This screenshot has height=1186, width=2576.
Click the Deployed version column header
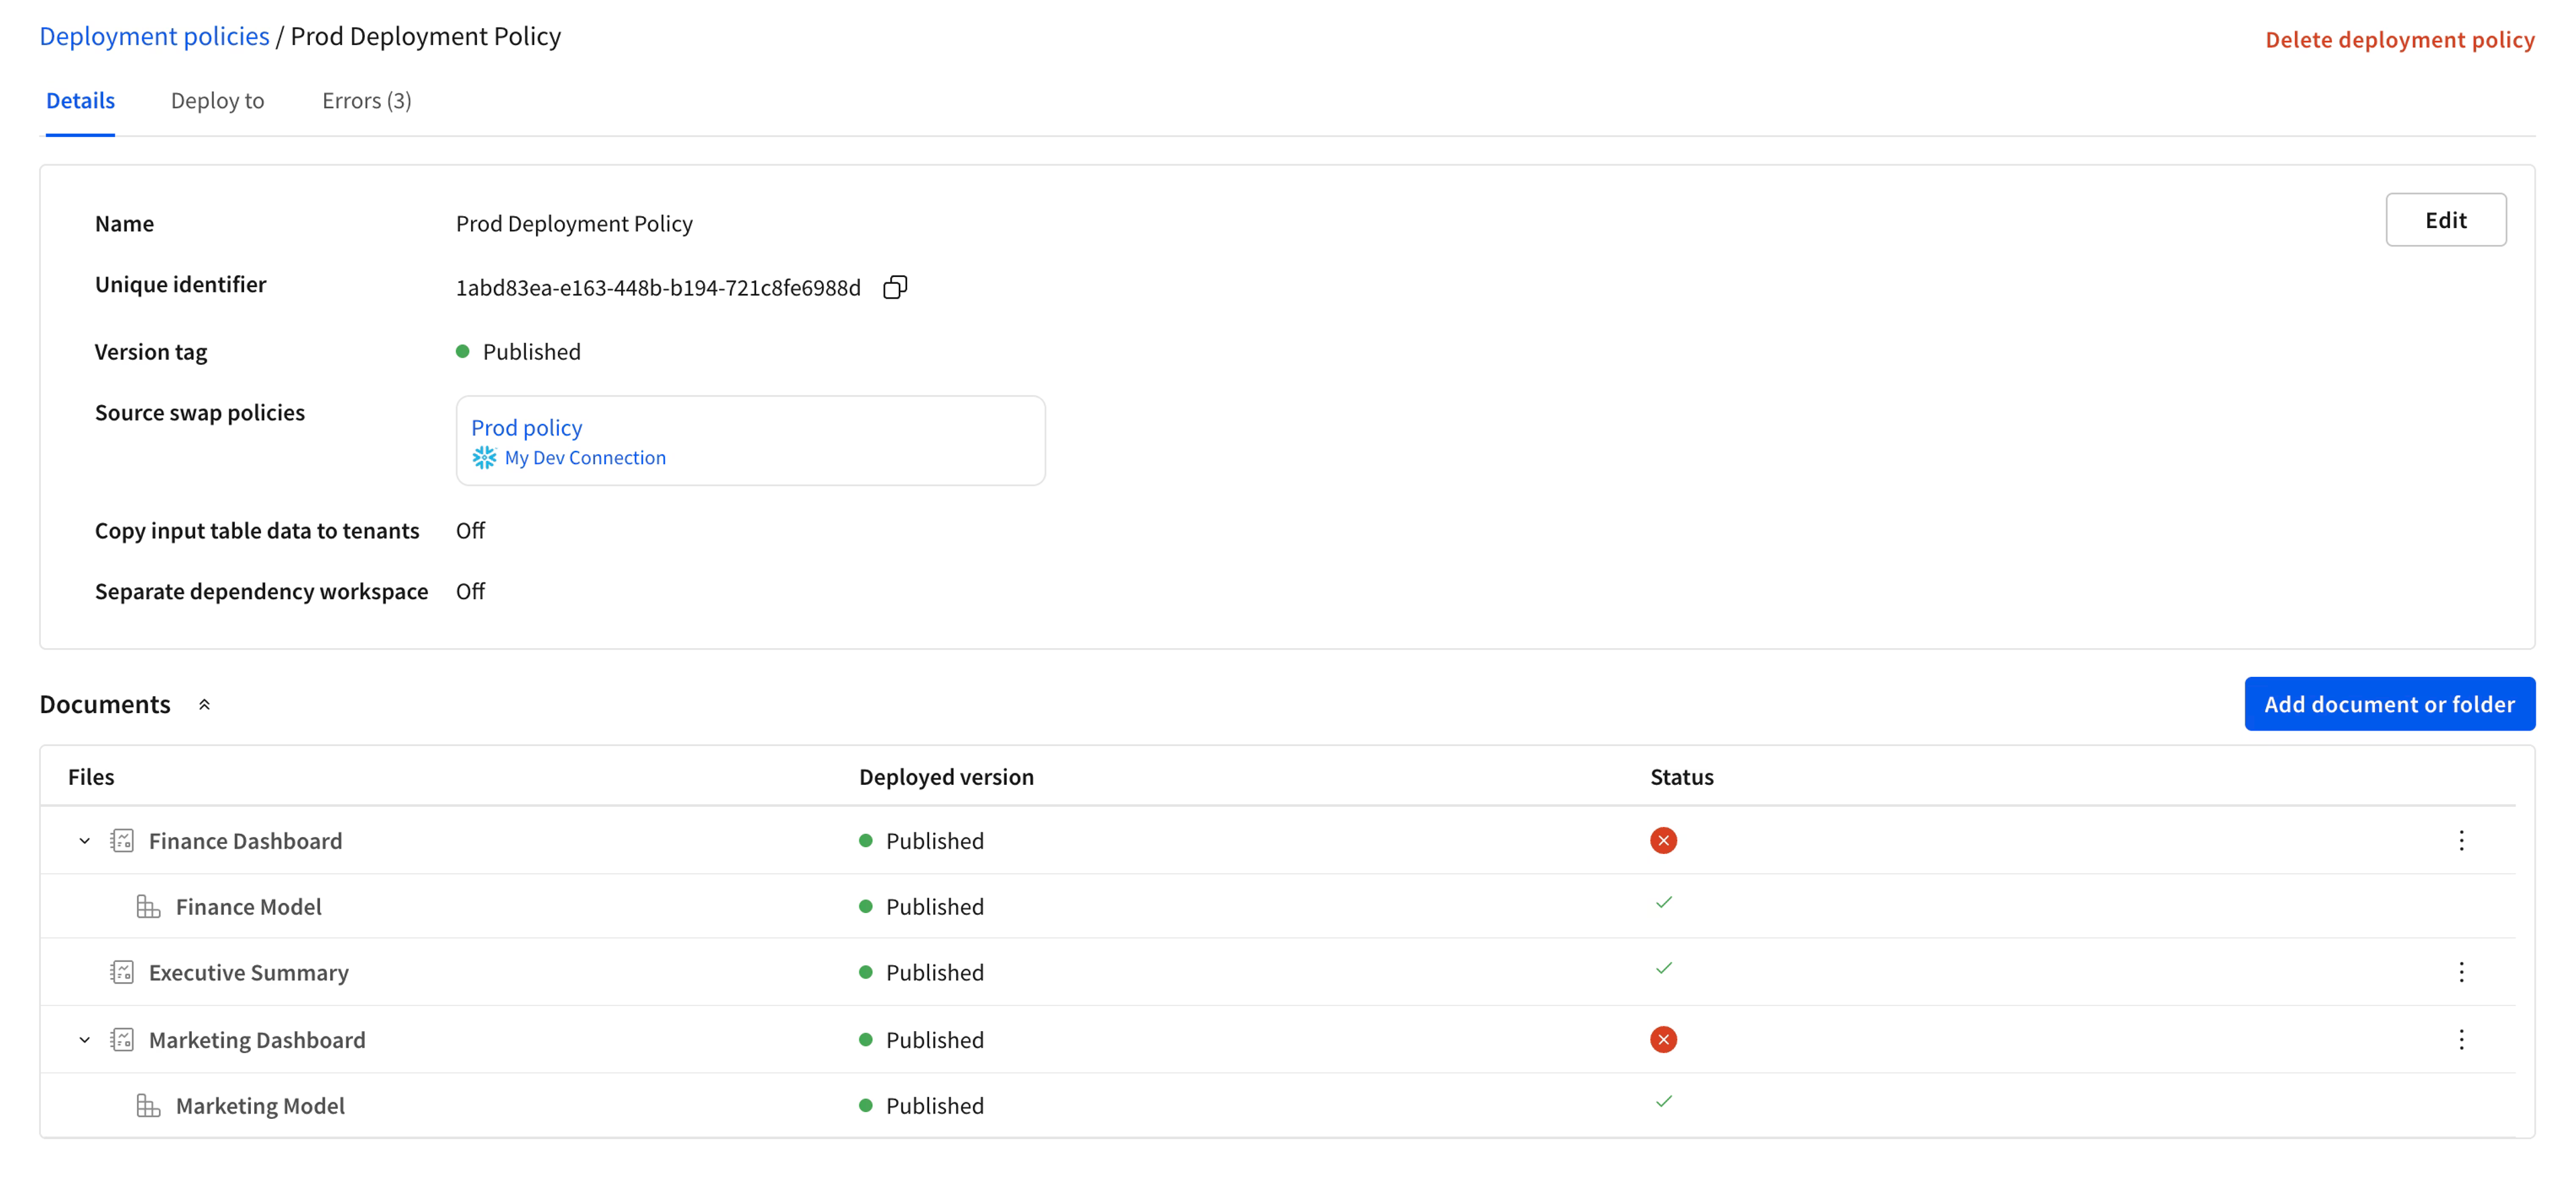(x=946, y=777)
